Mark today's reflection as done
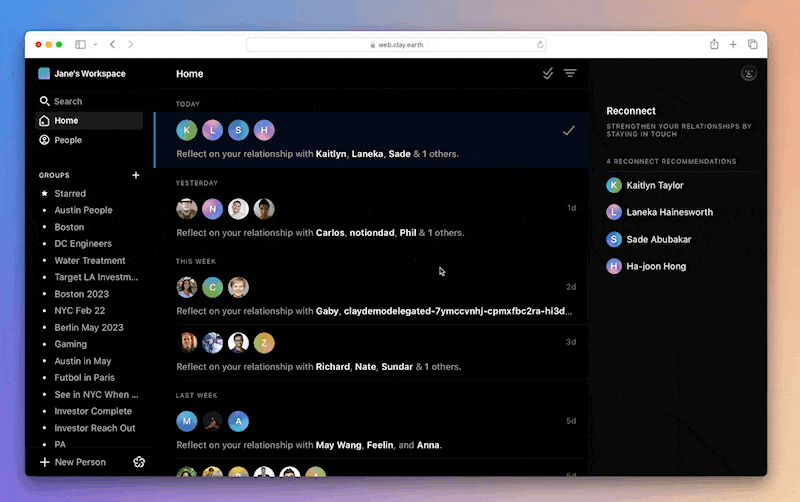 [x=568, y=131]
